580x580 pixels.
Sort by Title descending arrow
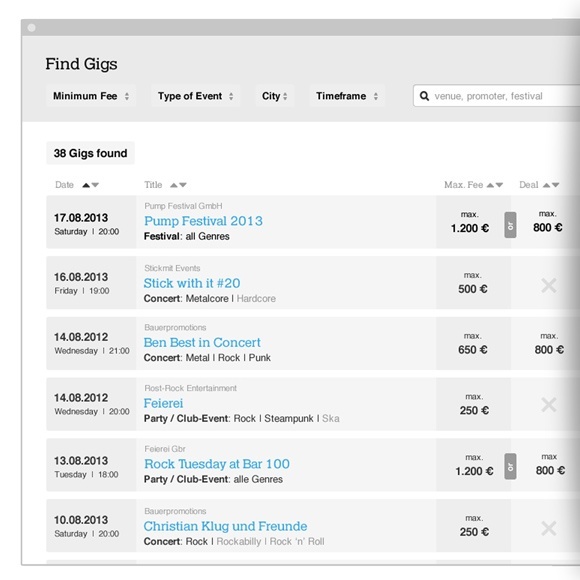[183, 185]
